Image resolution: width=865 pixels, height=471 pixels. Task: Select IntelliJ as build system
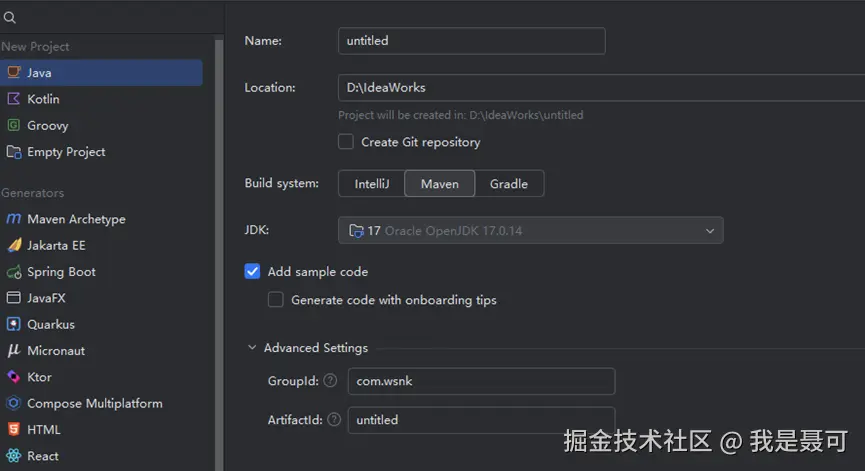[x=371, y=184]
